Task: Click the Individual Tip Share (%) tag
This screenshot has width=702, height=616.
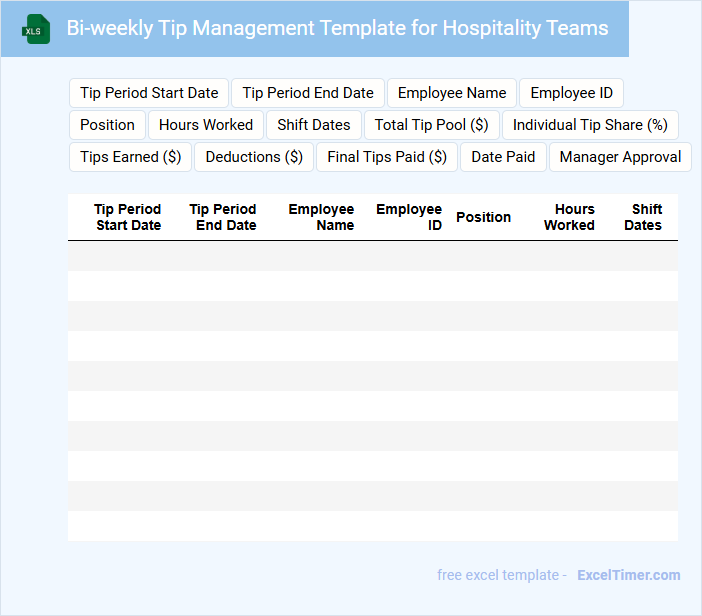Action: pyautogui.click(x=590, y=125)
